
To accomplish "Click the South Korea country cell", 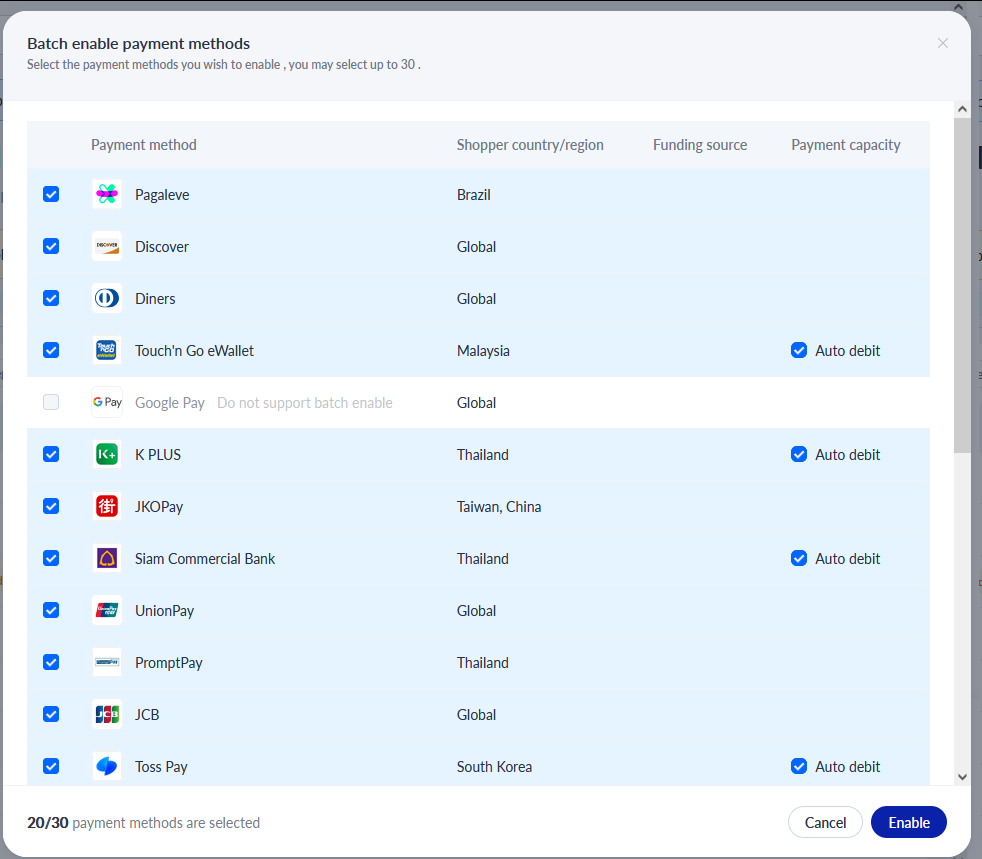I will (x=494, y=766).
